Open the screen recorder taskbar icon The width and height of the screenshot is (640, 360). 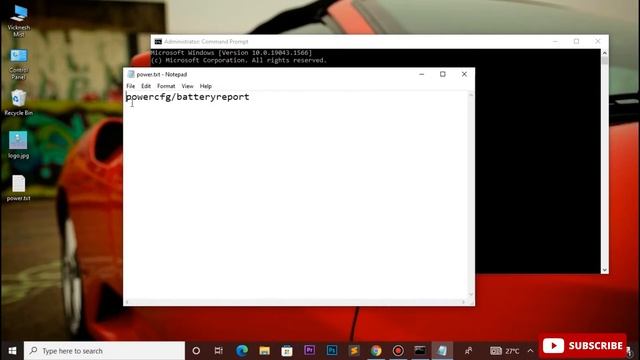[398, 351]
